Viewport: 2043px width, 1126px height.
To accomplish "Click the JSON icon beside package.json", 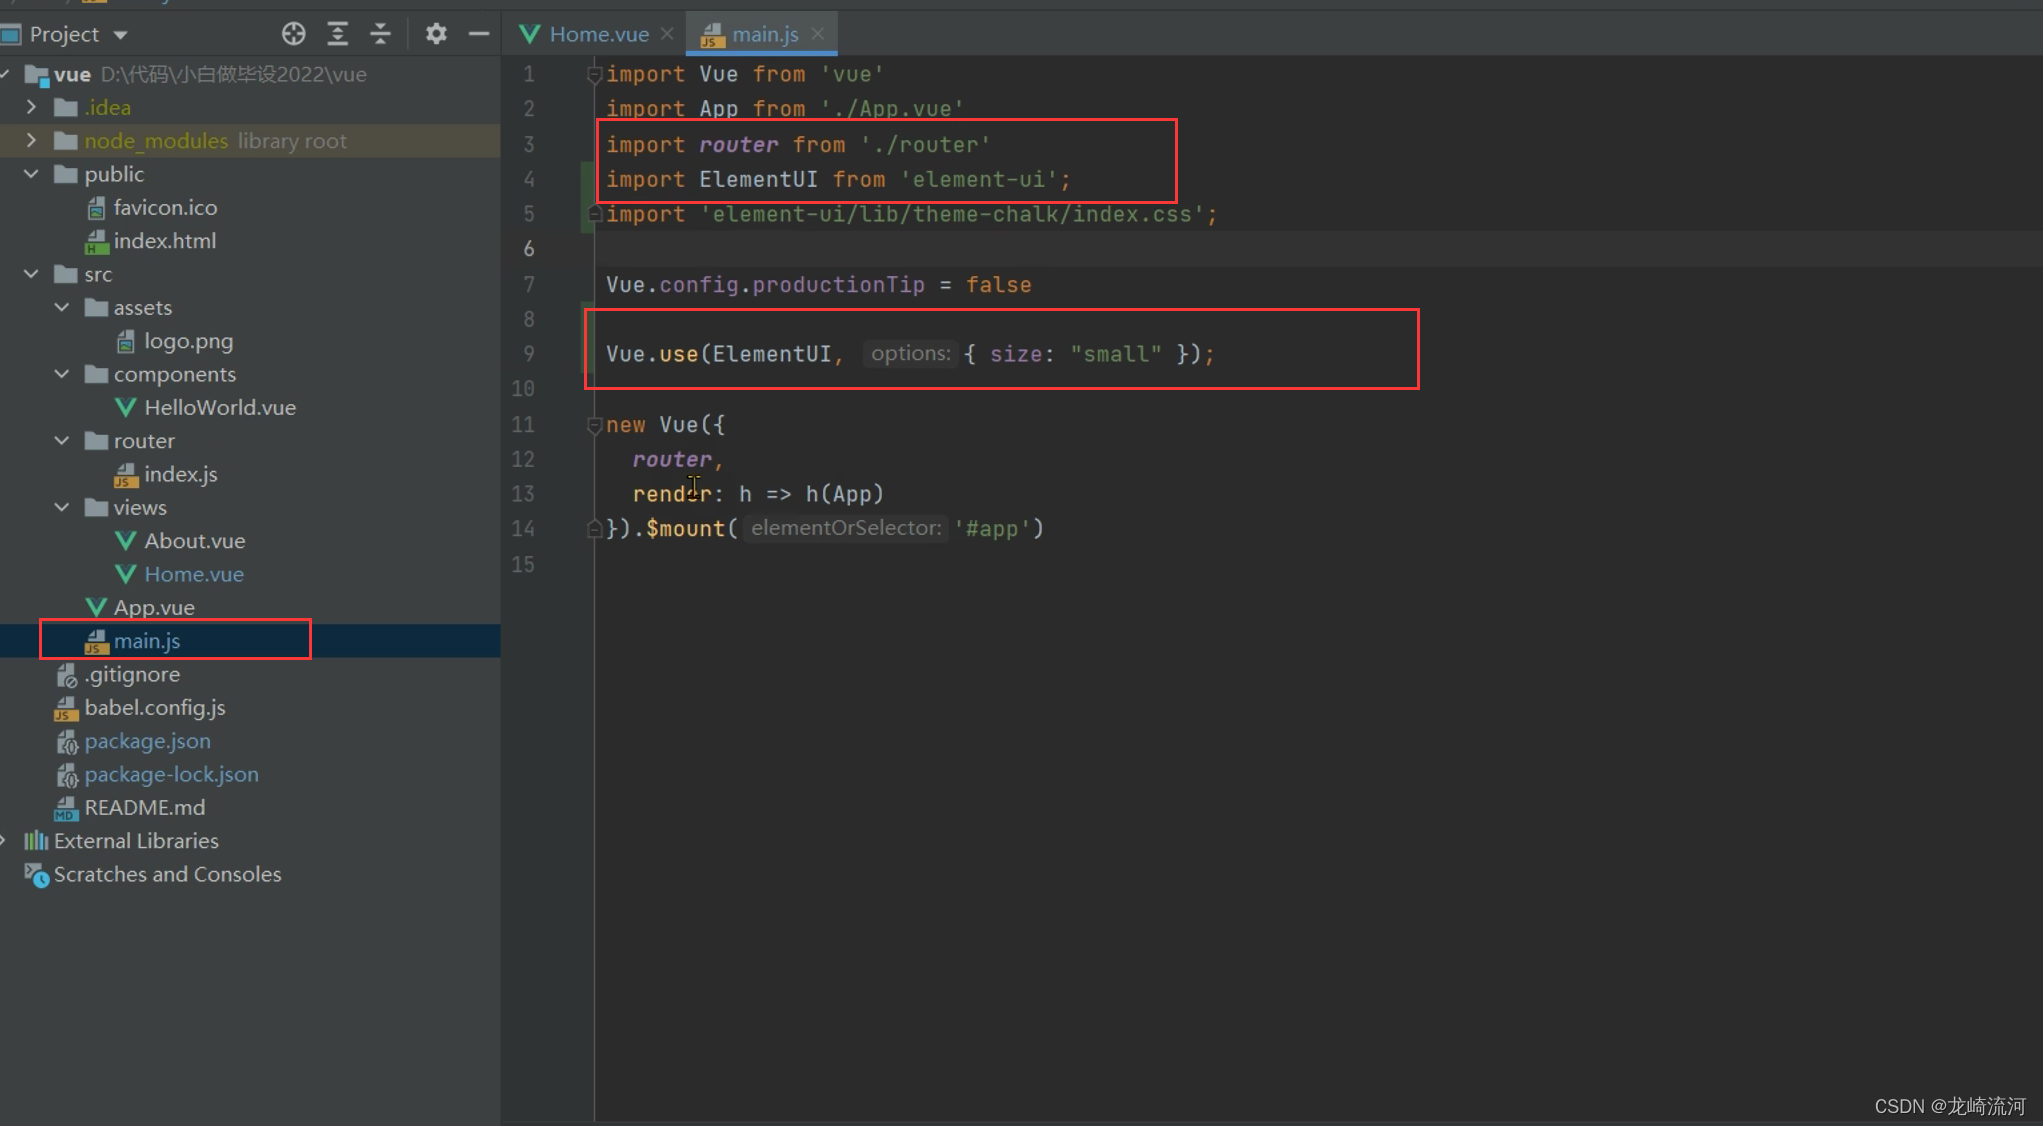I will (67, 742).
